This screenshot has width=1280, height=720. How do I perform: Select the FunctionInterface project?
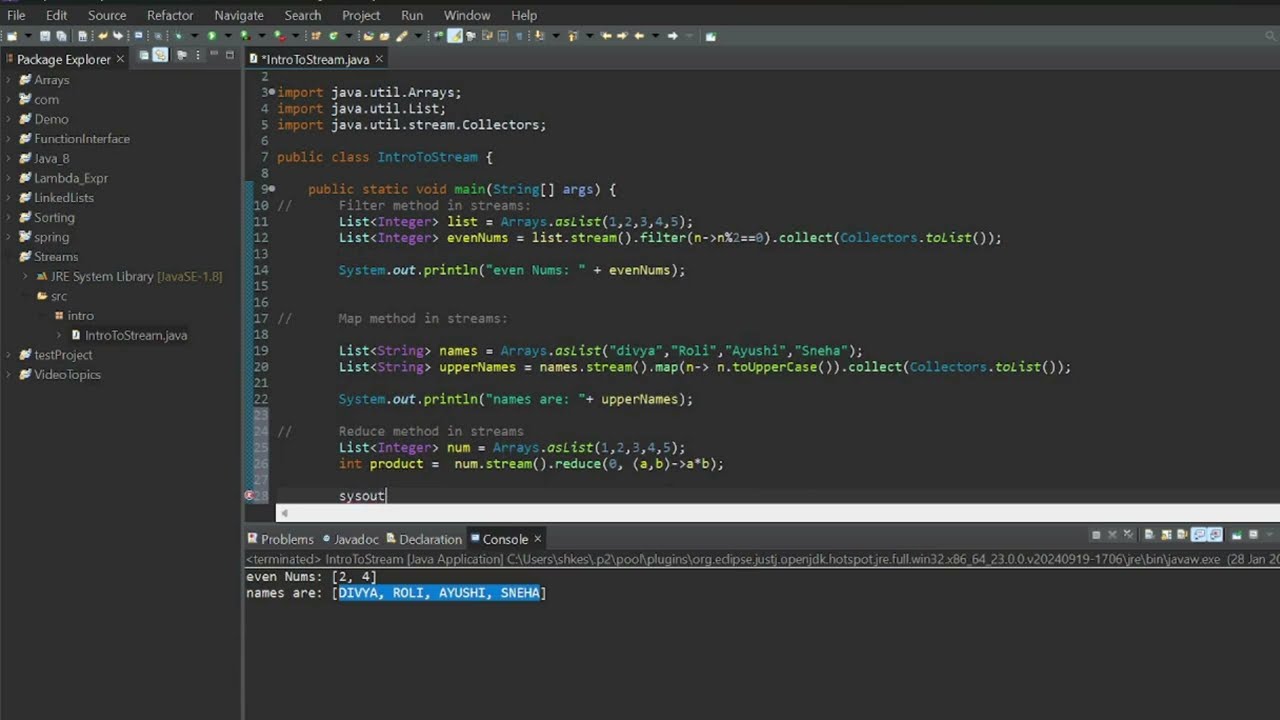click(82, 139)
